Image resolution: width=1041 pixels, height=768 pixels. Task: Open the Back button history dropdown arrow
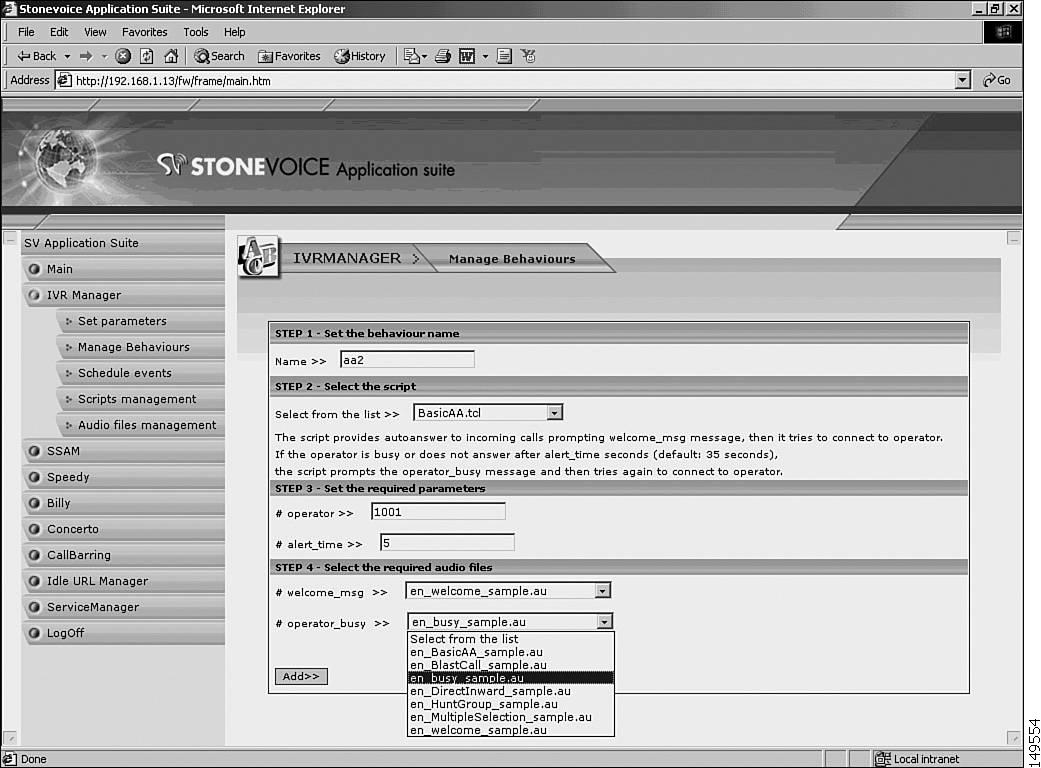point(67,56)
